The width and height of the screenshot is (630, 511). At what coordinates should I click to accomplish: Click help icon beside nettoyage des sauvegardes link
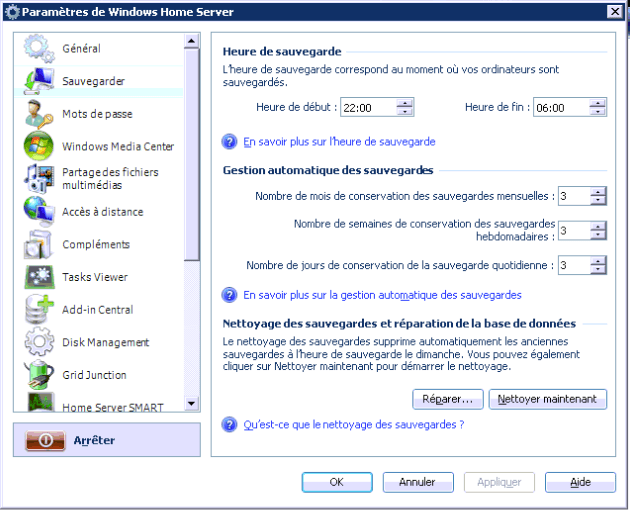tap(229, 425)
